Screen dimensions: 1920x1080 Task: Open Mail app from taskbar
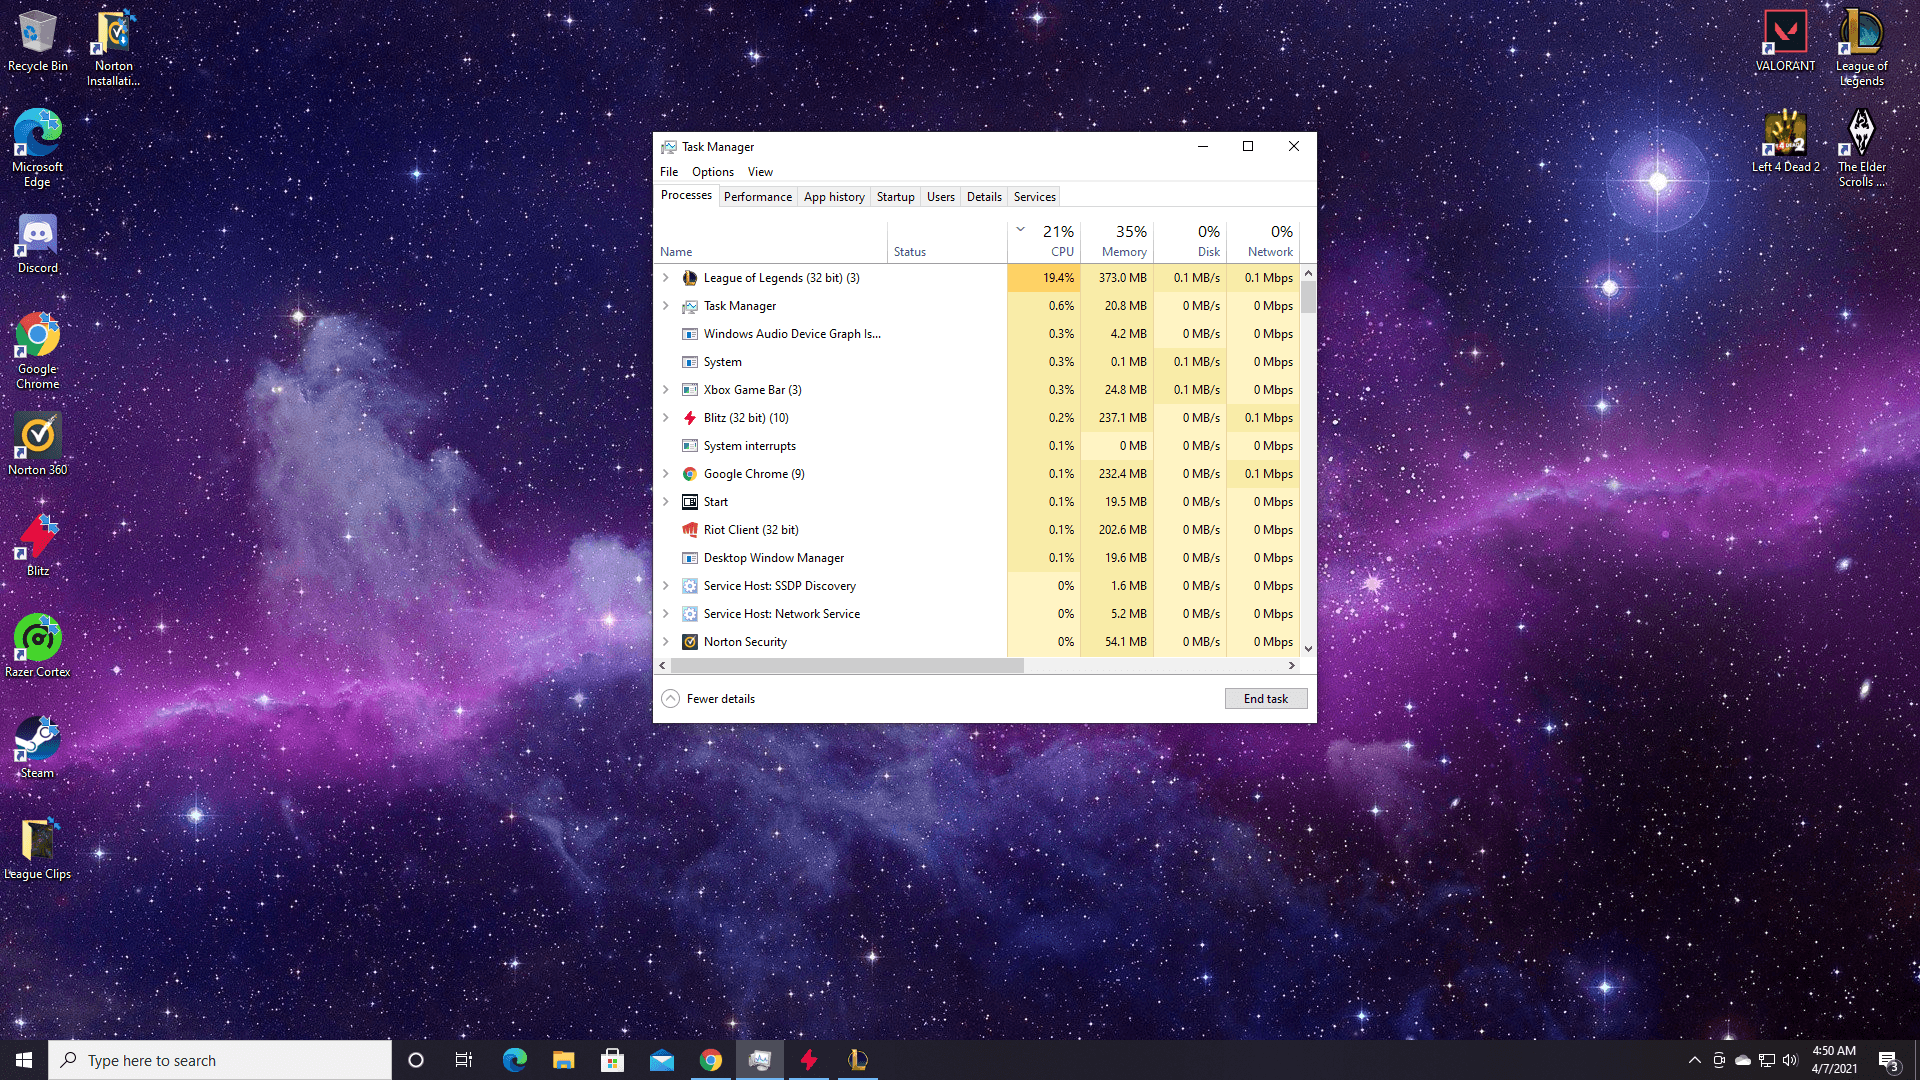661,1060
